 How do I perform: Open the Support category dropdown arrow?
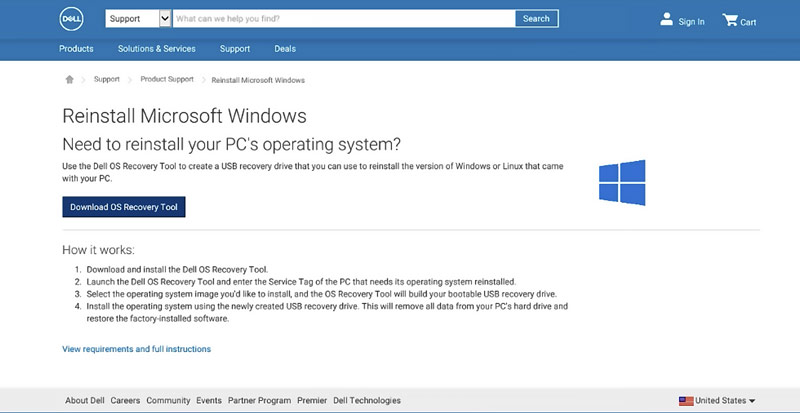pyautogui.click(x=165, y=19)
